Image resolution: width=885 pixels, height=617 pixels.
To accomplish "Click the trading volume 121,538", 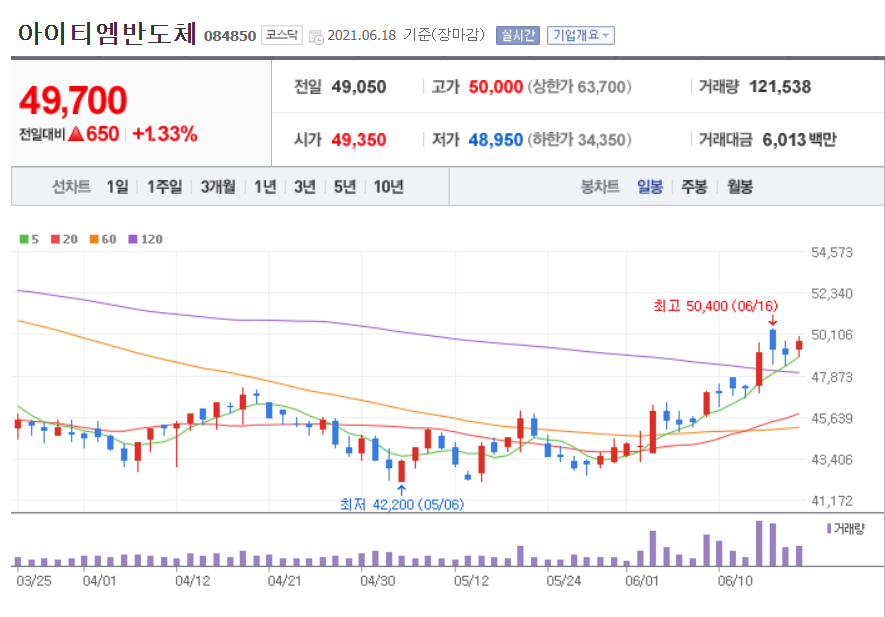I will [x=780, y=87].
